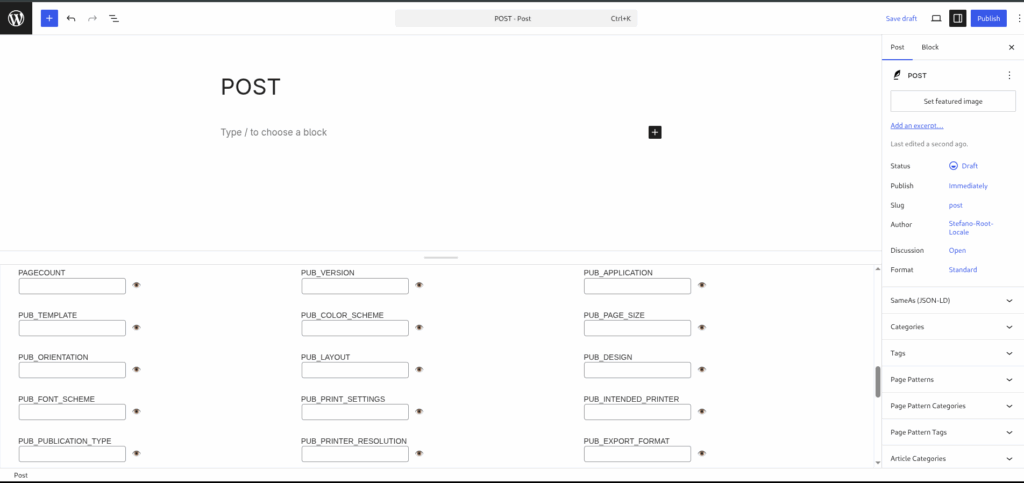Viewport: 1024px width, 483px height.
Task: Toggle eye icon beside PUB_FONT_SCHEME field
Action: tap(136, 411)
